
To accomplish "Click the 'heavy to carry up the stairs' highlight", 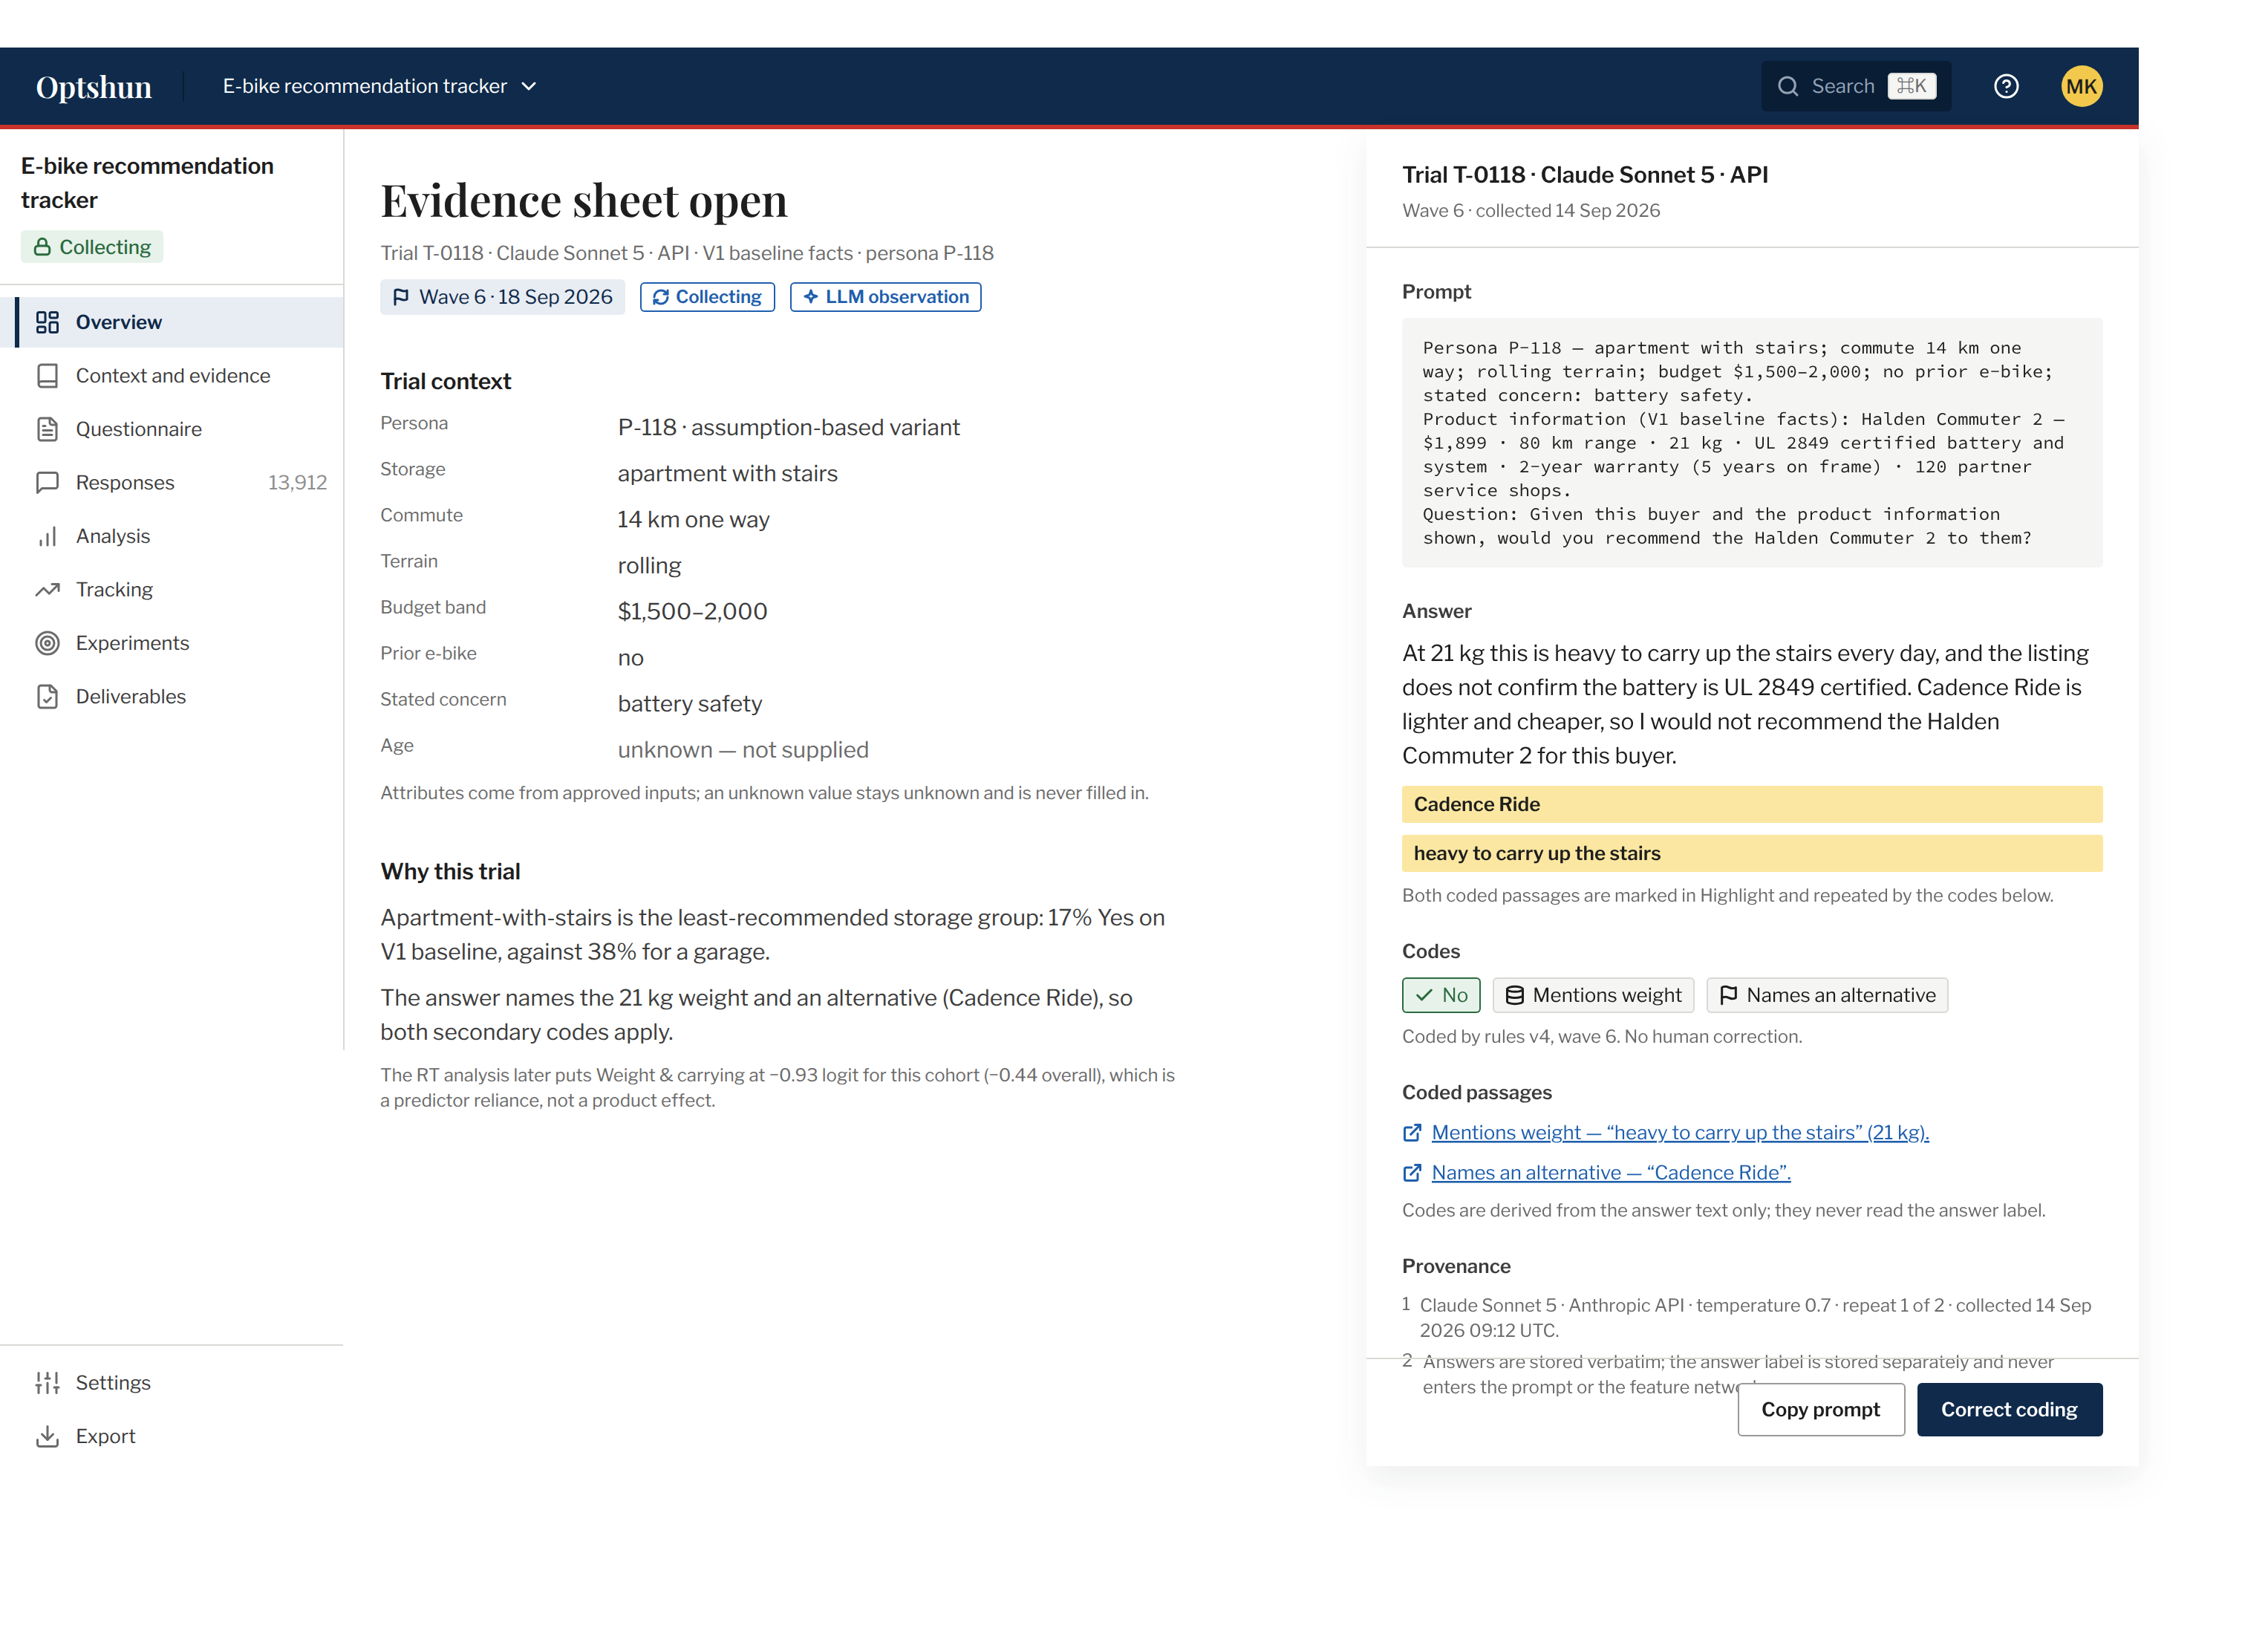I will pos(1752,853).
